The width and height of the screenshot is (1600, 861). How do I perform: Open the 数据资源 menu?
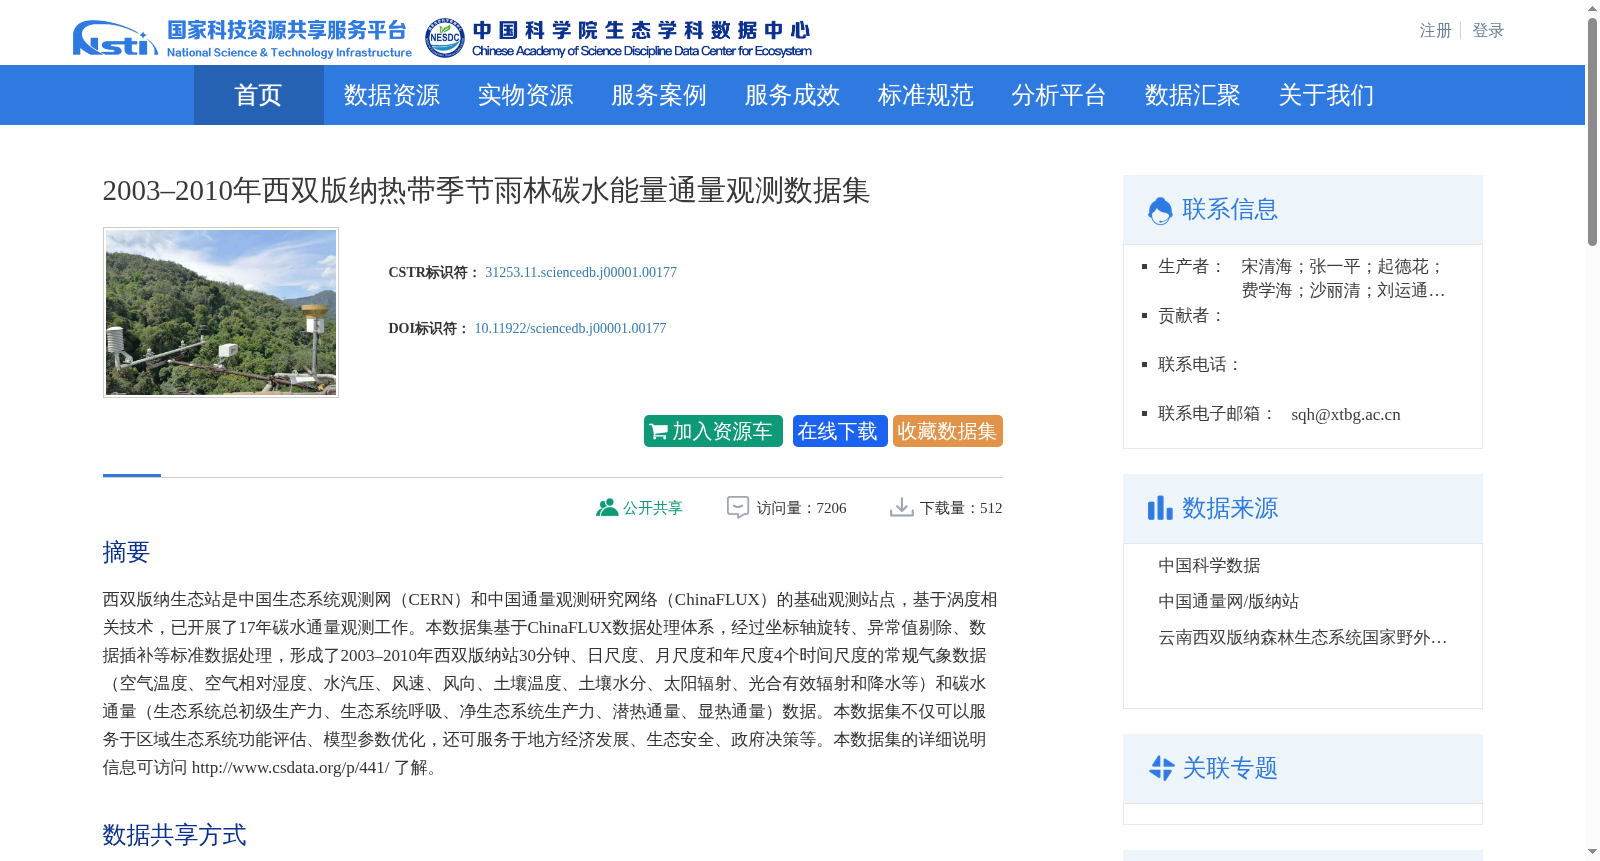point(392,95)
